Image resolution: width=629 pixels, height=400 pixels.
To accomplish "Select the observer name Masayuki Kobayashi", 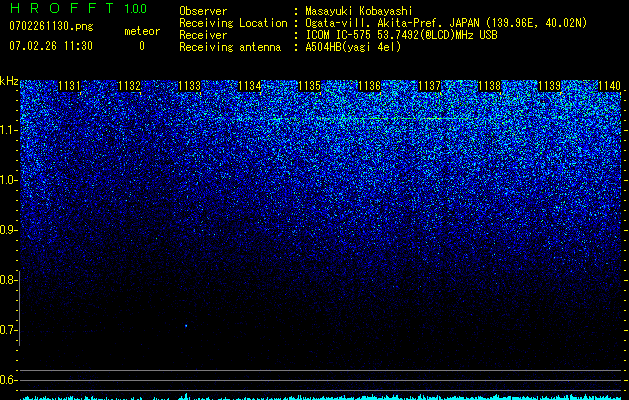I will click(359, 11).
